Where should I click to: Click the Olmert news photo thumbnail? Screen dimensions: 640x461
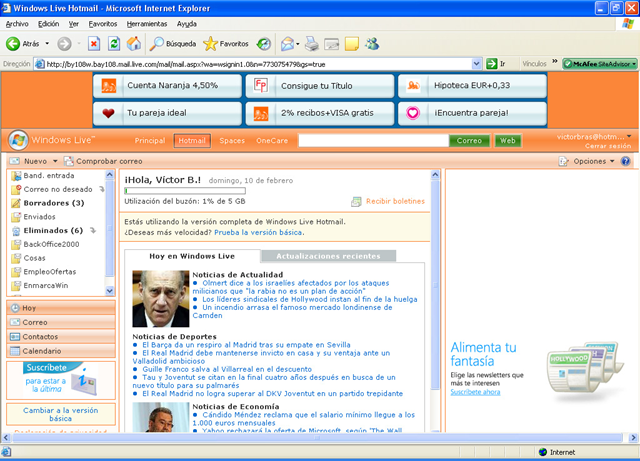pos(161,298)
